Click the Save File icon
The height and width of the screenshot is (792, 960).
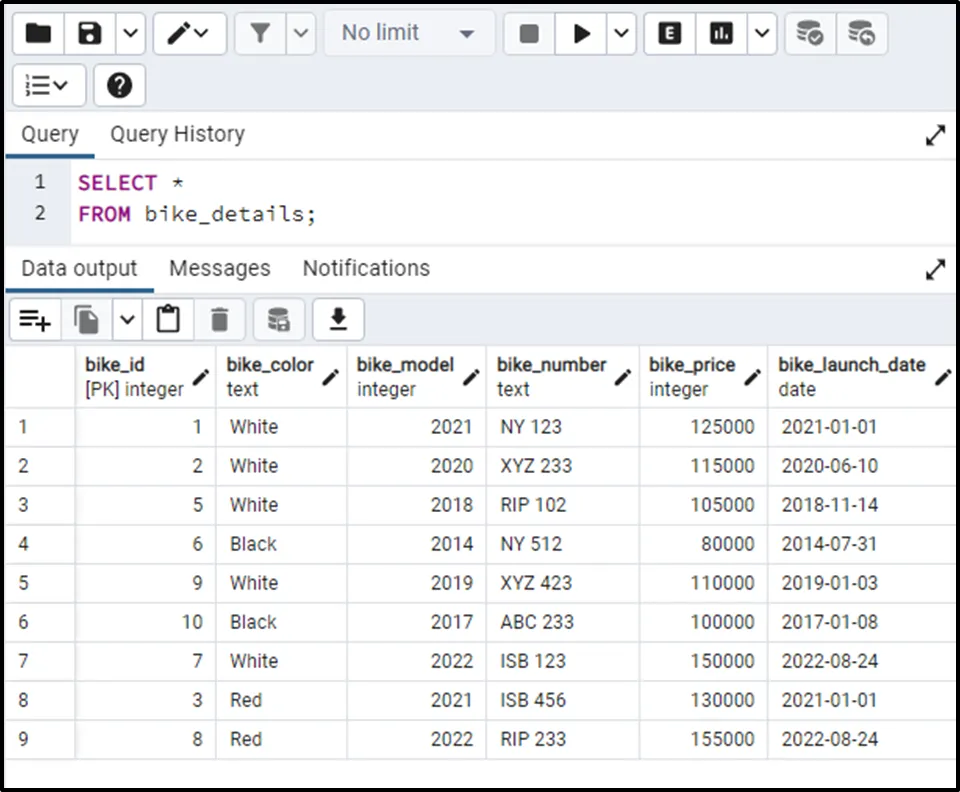(x=91, y=34)
